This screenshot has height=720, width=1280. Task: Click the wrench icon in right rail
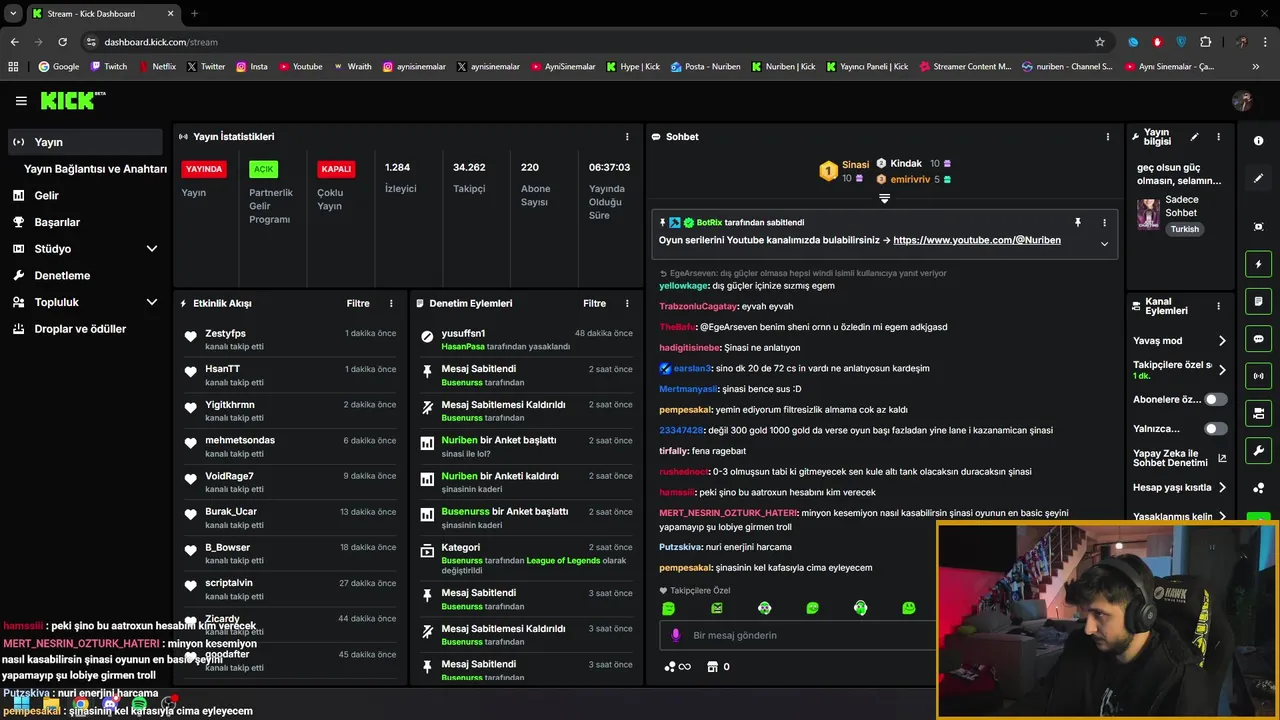click(1258, 450)
